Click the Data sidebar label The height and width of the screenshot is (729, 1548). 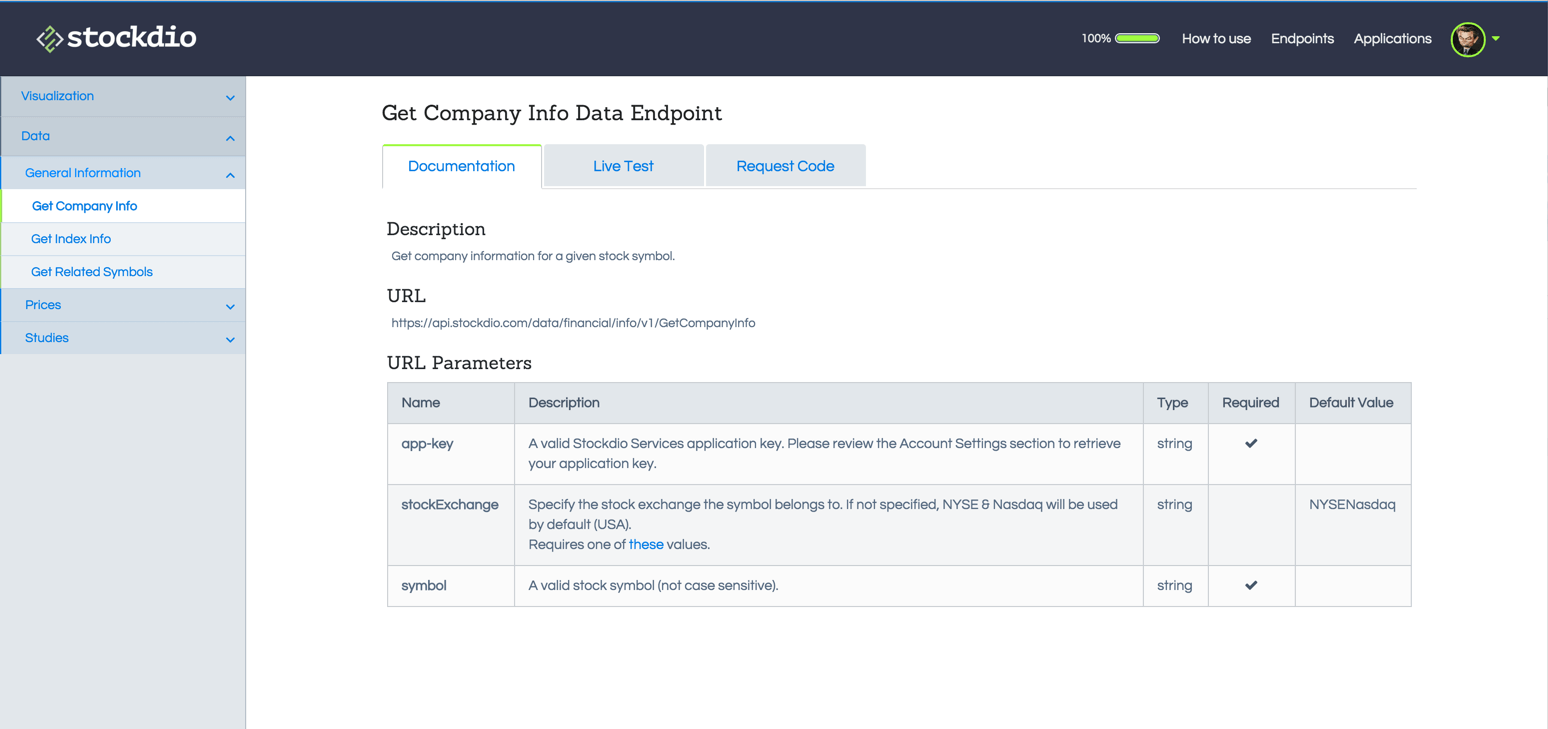coord(35,136)
